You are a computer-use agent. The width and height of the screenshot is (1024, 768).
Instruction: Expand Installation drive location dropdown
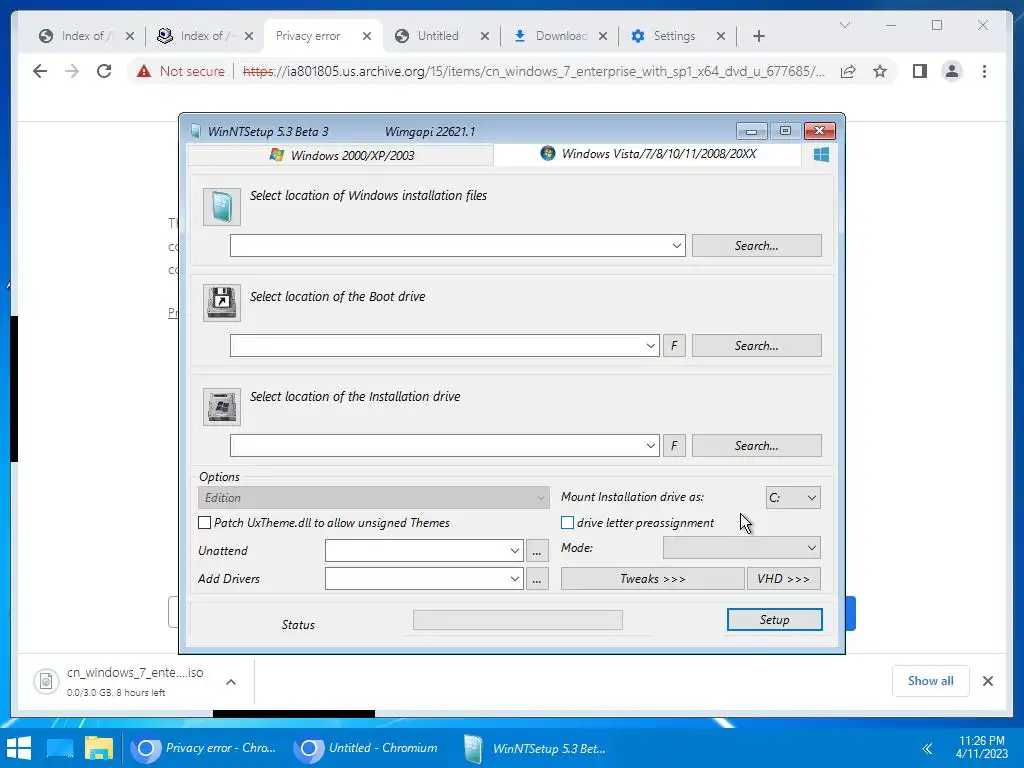(650, 445)
